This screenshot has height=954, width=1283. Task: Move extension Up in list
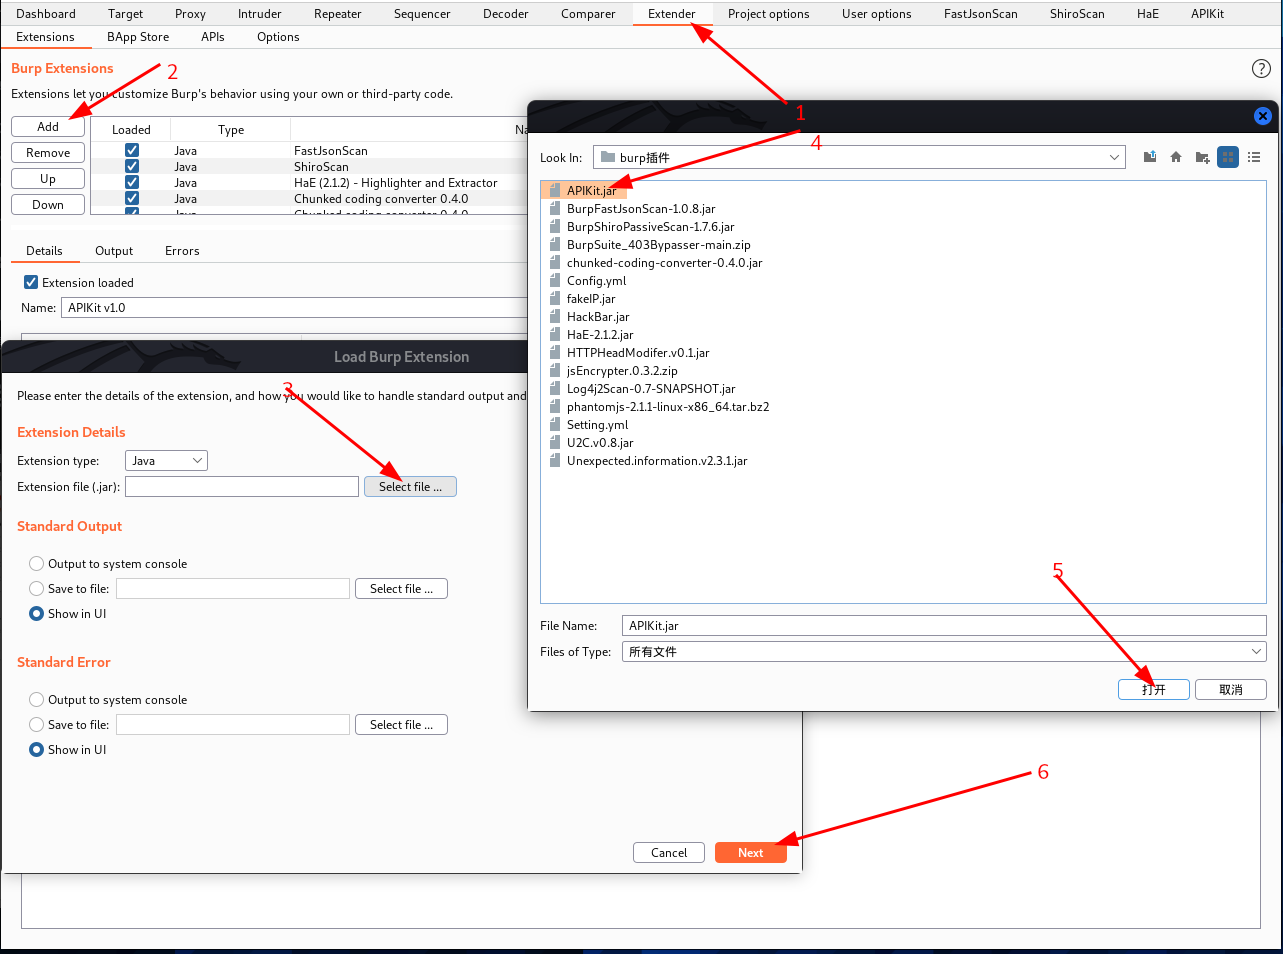pyautogui.click(x=48, y=179)
